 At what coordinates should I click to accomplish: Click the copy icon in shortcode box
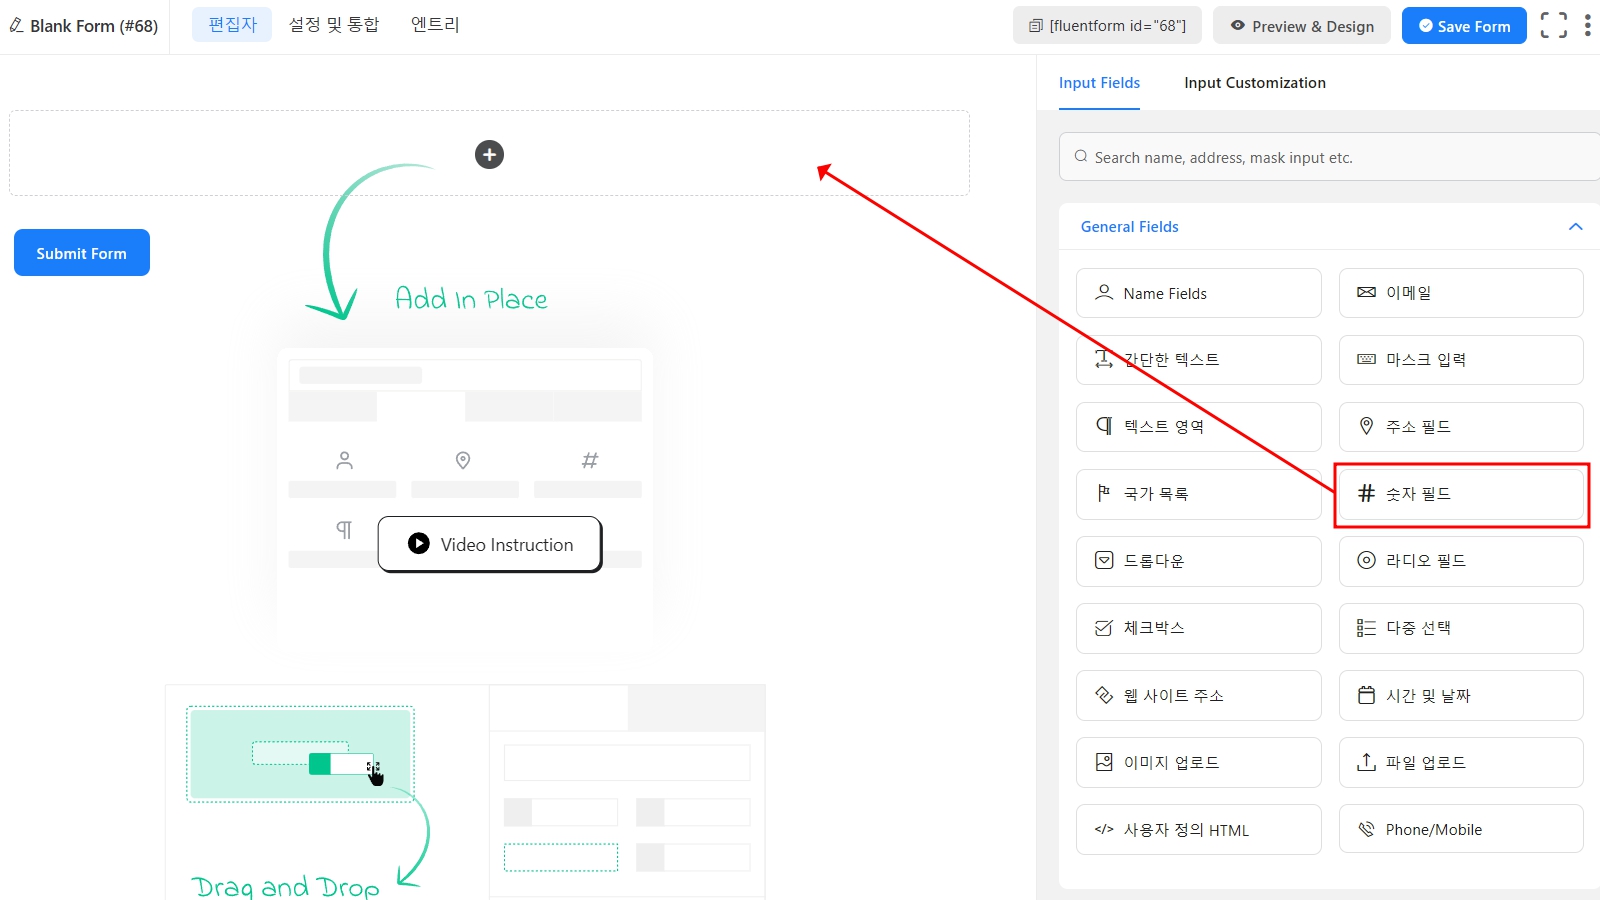pyautogui.click(x=1036, y=26)
